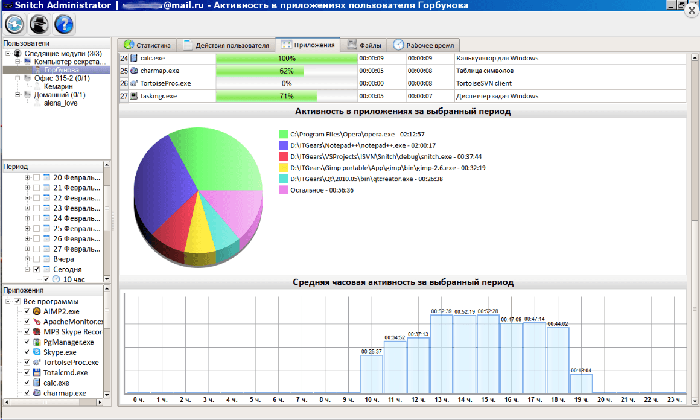Uncheck the Сегодня period checkbox

pos(37,270)
